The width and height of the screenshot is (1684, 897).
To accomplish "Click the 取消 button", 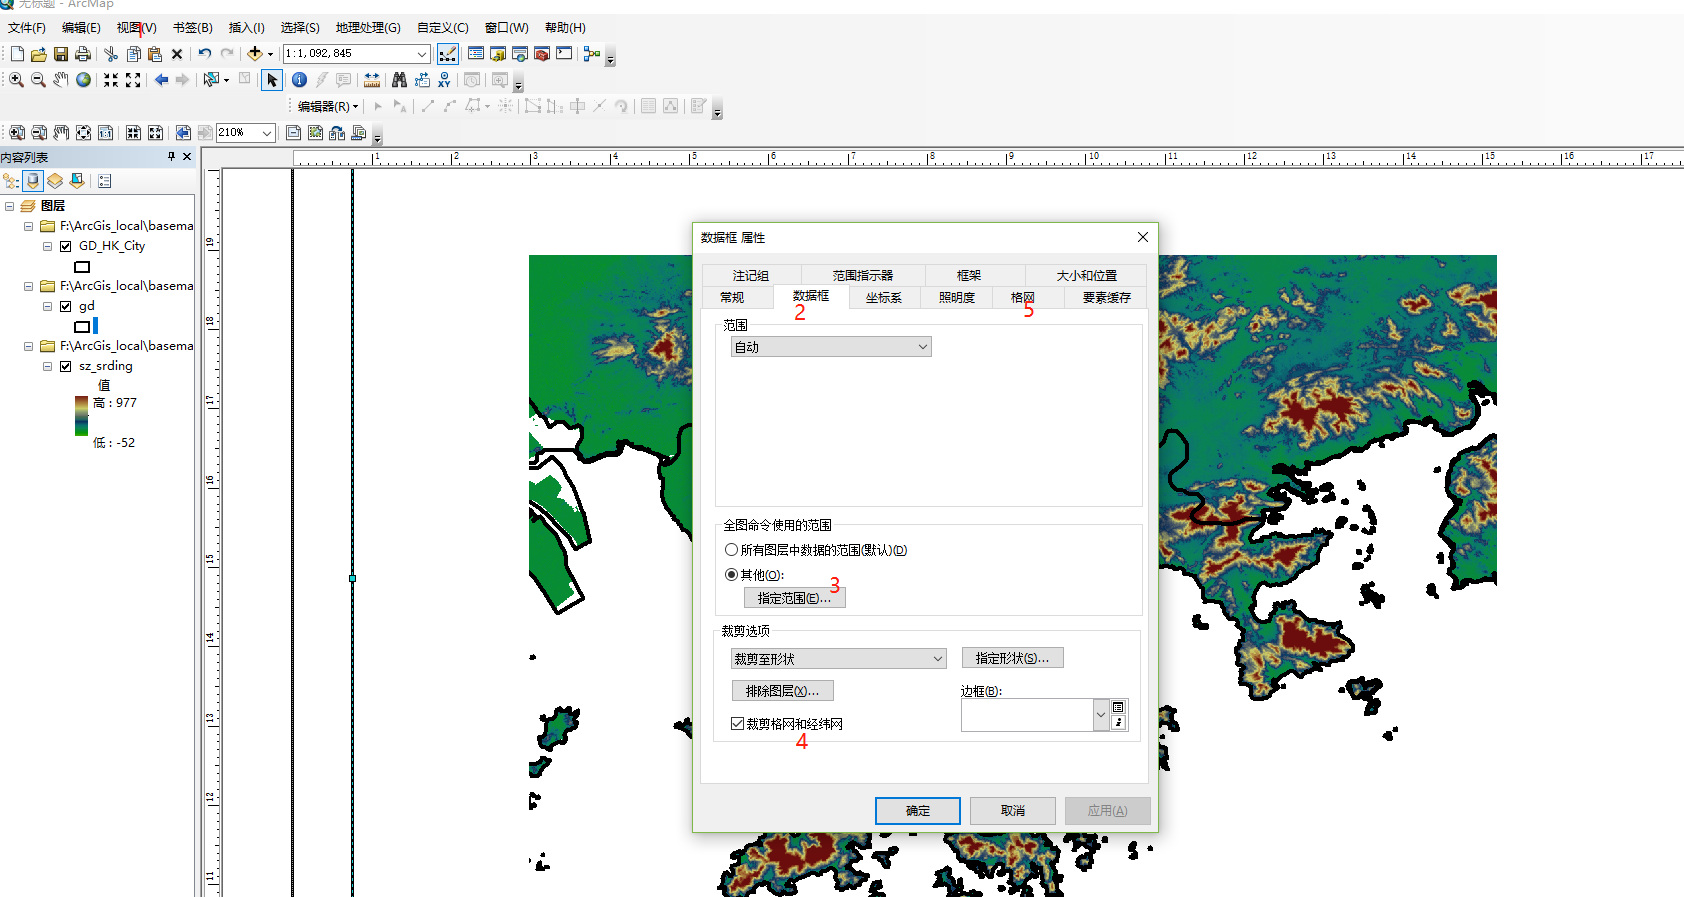I will [x=1013, y=811].
